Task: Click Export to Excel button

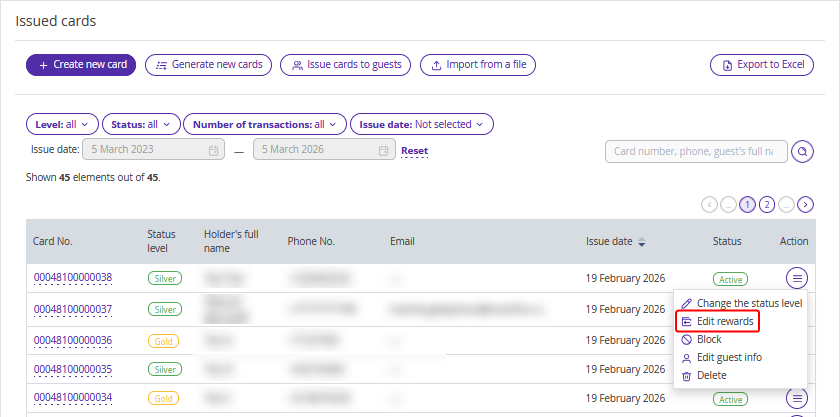Action: (x=762, y=65)
